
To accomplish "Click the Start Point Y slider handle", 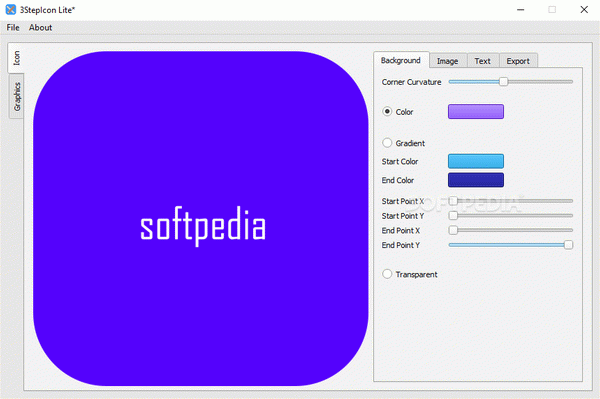I will coord(453,215).
